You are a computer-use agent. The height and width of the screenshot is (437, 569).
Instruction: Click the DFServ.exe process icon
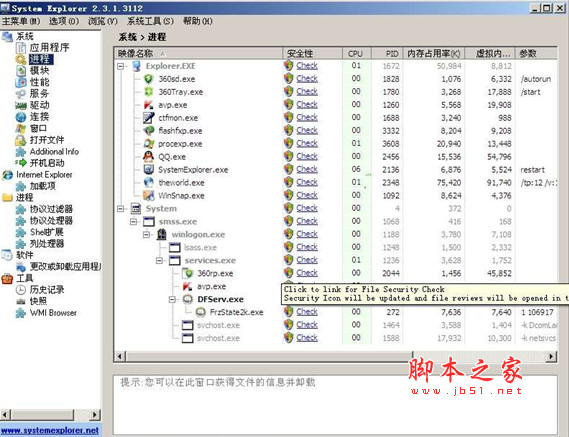coord(188,299)
